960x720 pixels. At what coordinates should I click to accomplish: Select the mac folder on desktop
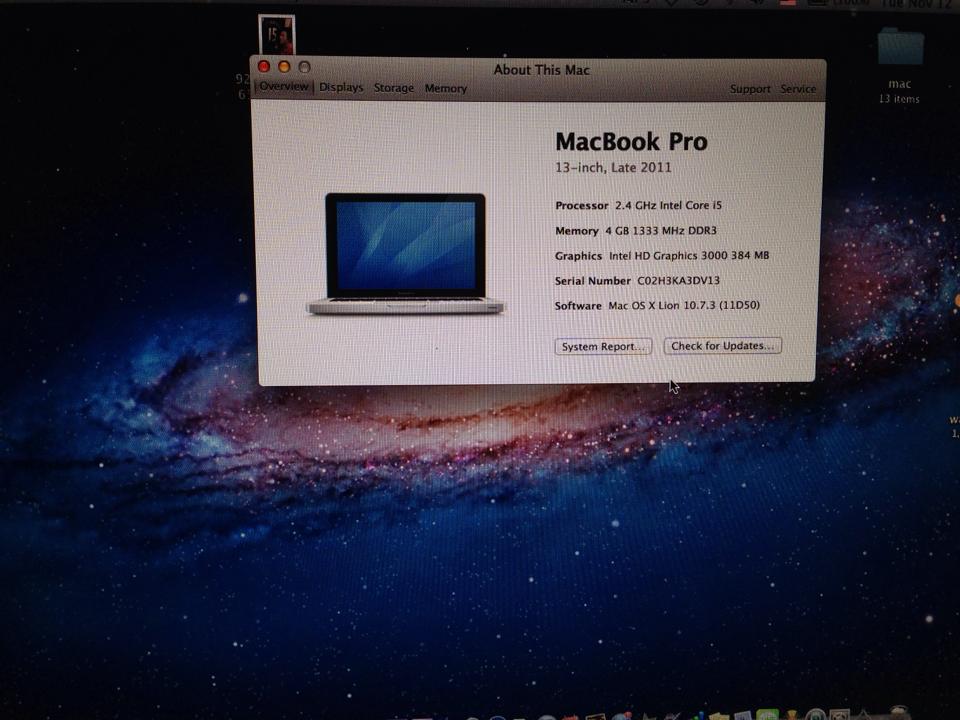[x=899, y=50]
